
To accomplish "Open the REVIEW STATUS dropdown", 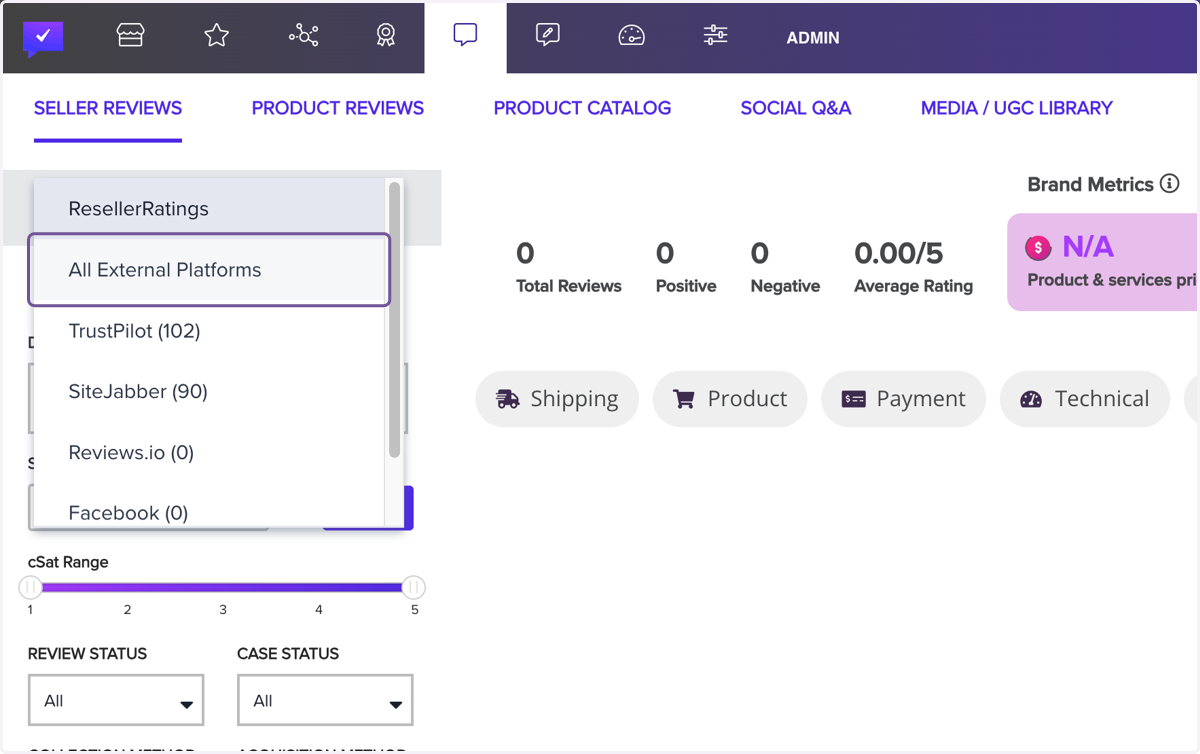I will pos(116,700).
